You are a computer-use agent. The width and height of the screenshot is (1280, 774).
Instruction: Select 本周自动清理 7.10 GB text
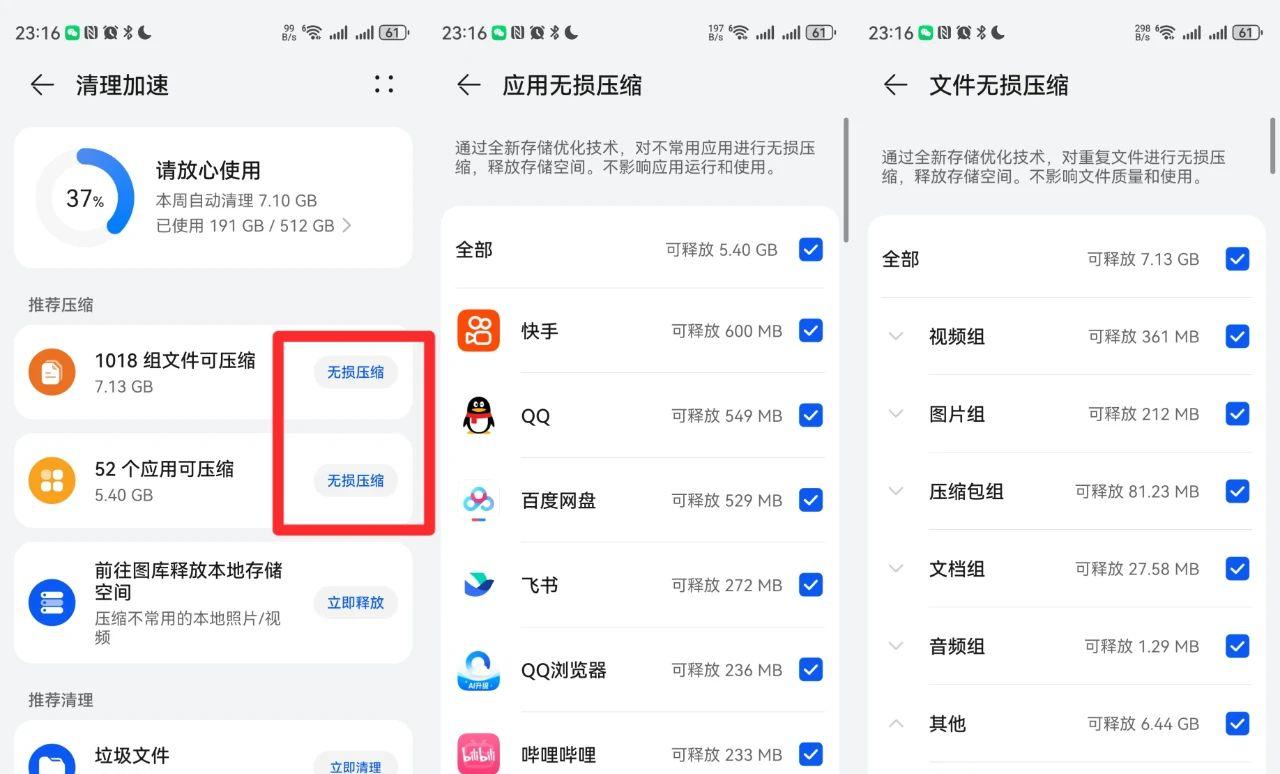[236, 200]
